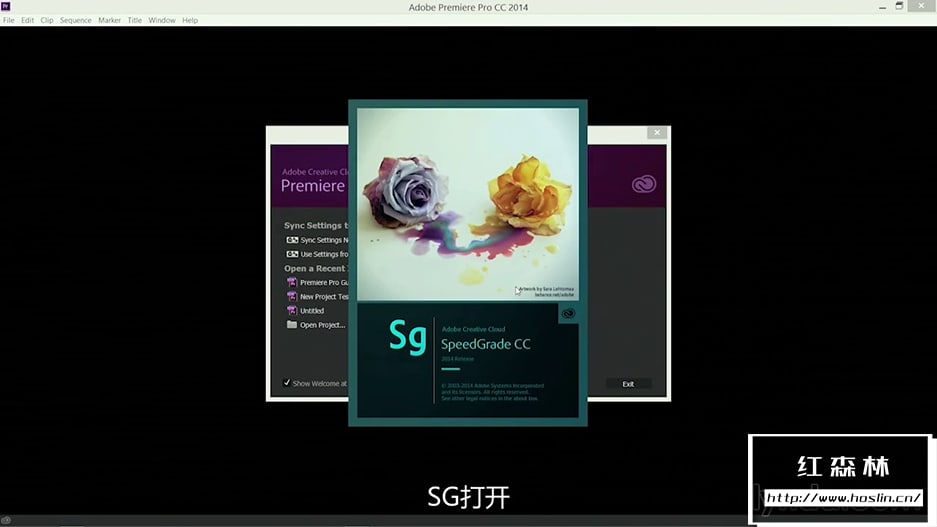Click the Creative Cloud icon on SpeedGrade splash
This screenshot has height=527, width=937.
[568, 313]
